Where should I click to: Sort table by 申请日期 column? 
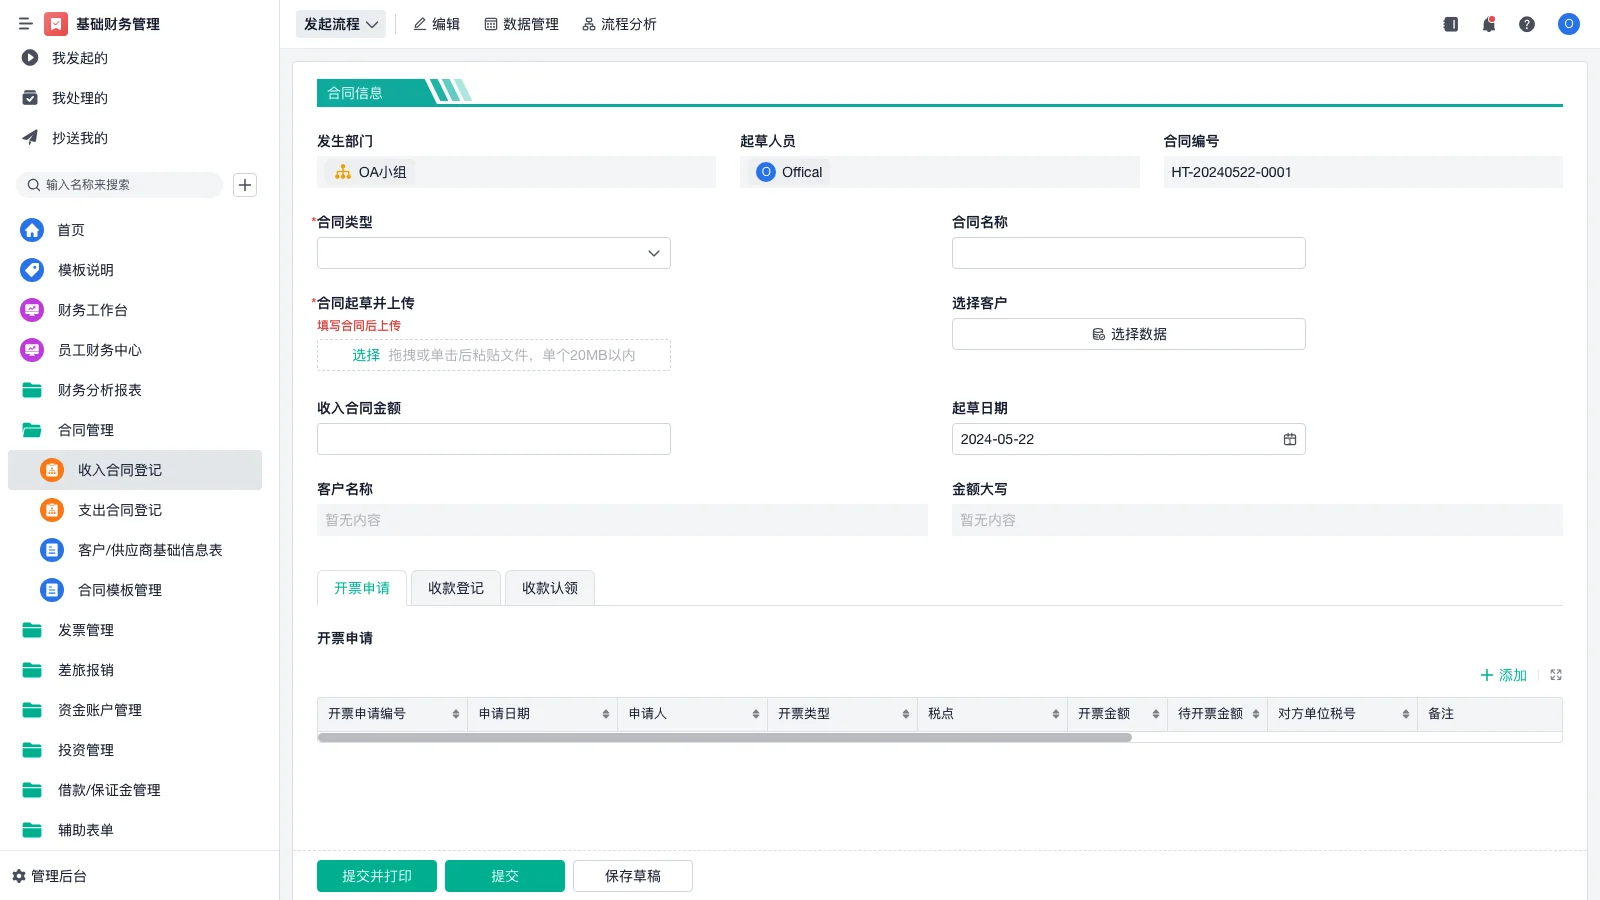pos(606,714)
